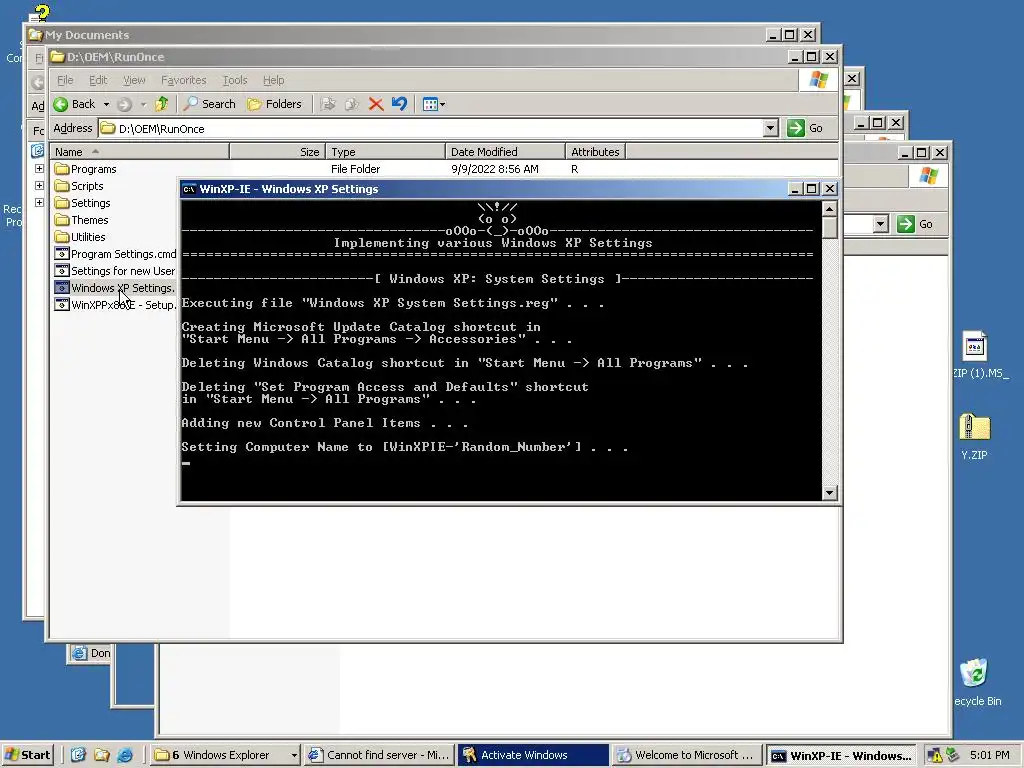Viewport: 1024px width, 768px height.
Task: Click scroll down arrow in console window
Action: coord(829,492)
